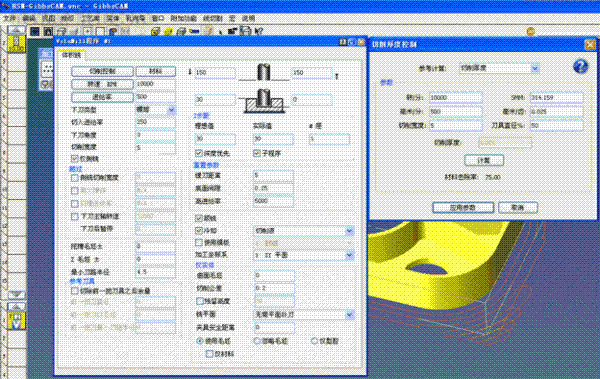Click the dark blue square toolbar icon
This screenshot has width=600, height=379.
pyautogui.click(x=35, y=31)
